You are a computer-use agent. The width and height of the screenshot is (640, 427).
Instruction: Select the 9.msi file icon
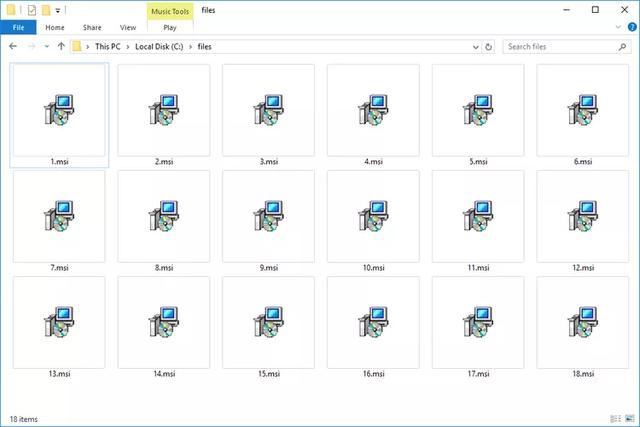268,217
